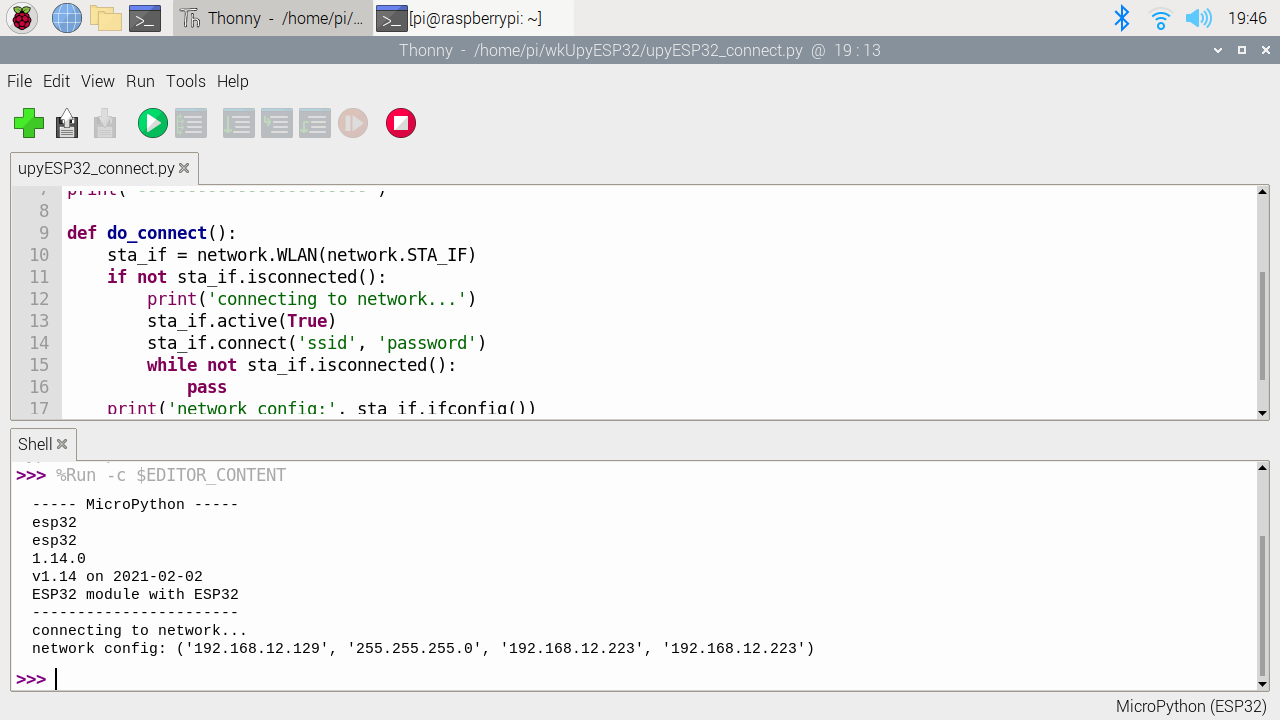This screenshot has width=1280, height=720.
Task: Open the file manager from the taskbar
Action: point(104,17)
